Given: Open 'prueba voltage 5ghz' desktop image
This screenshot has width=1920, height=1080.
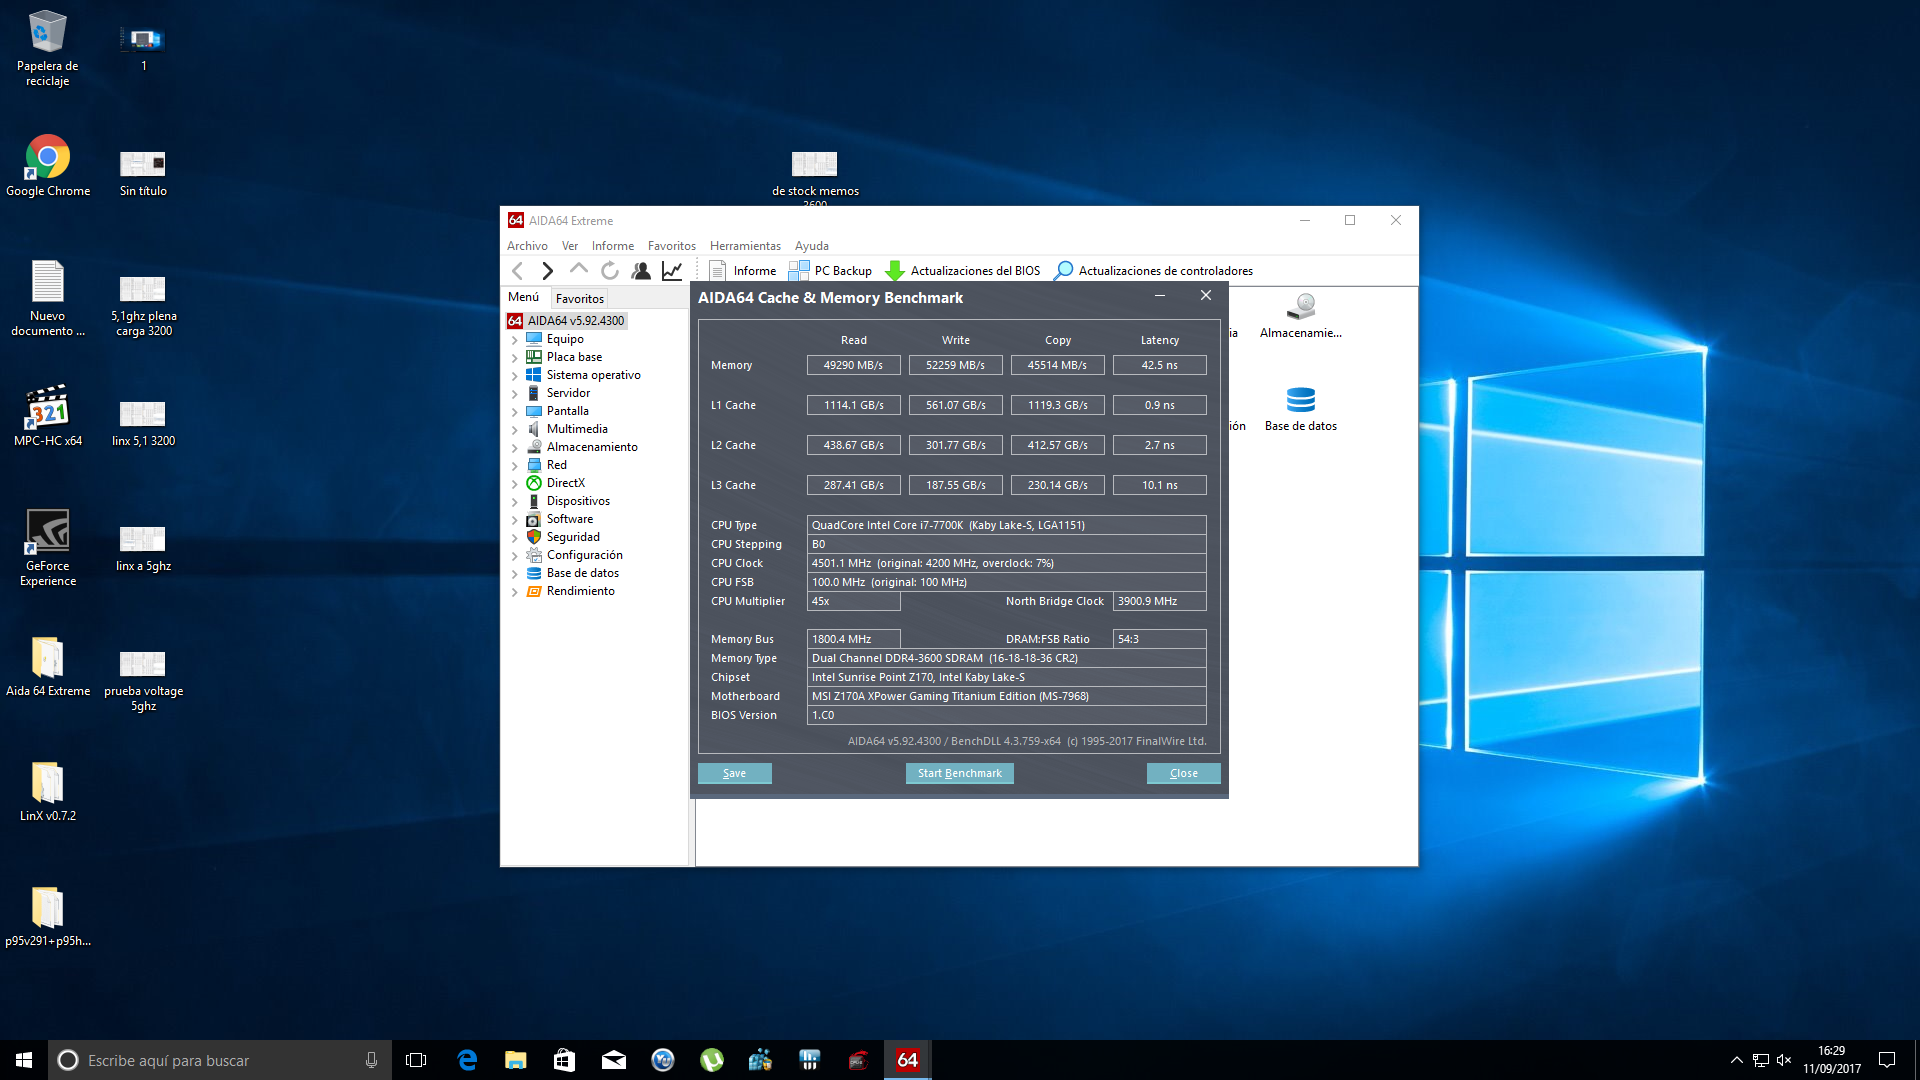Looking at the screenshot, I should point(143,680).
